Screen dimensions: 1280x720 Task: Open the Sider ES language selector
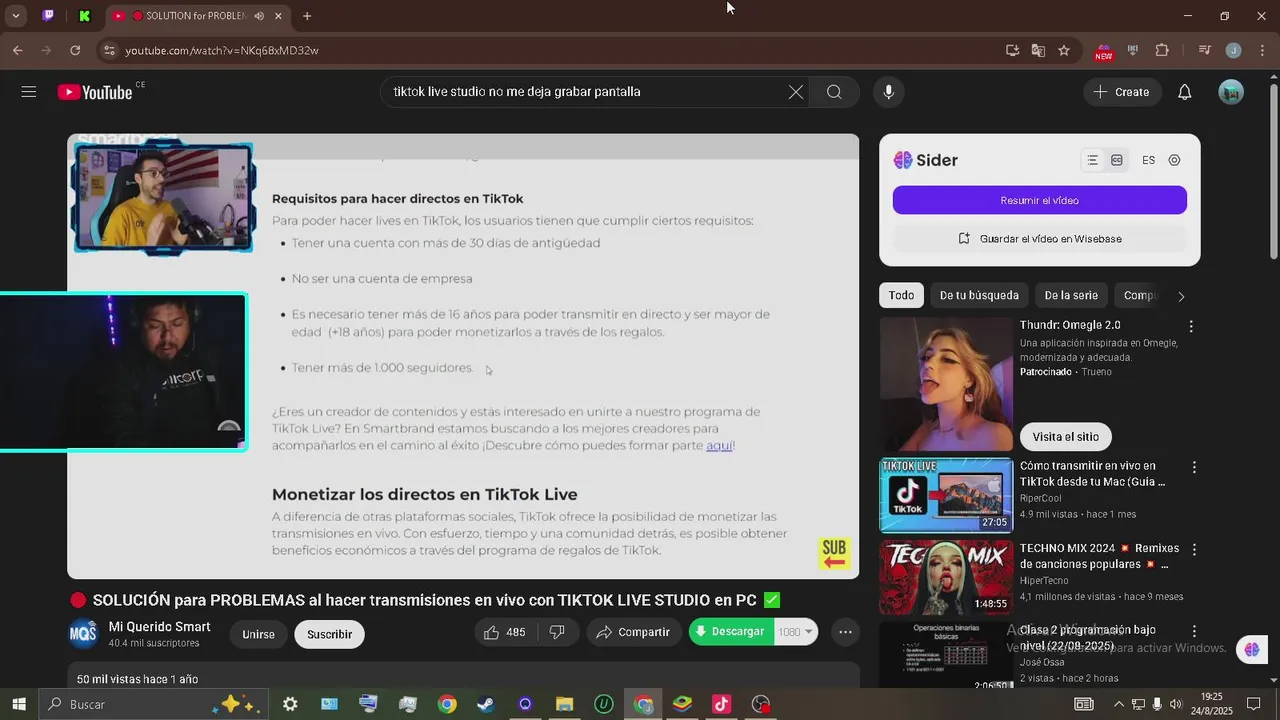click(1148, 160)
